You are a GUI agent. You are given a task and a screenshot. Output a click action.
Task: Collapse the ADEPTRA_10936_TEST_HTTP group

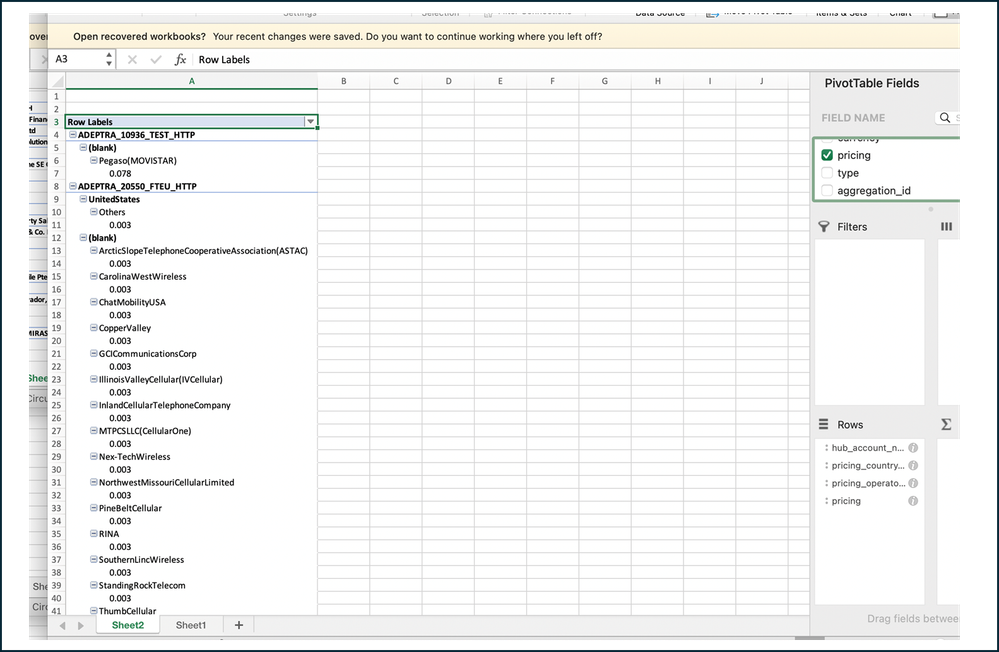pyautogui.click(x=73, y=134)
